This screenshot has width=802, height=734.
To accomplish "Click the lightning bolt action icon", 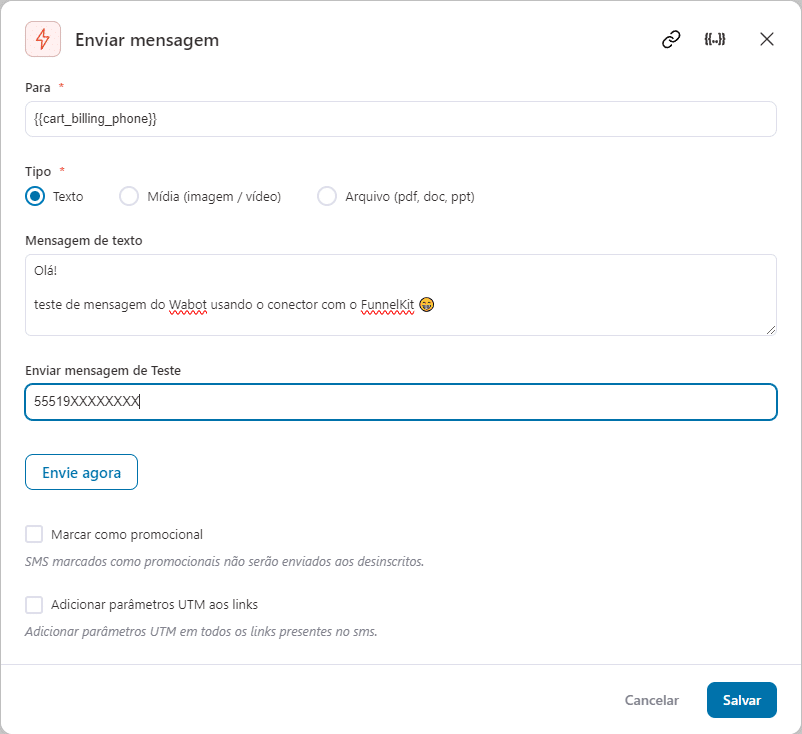I will point(42,39).
